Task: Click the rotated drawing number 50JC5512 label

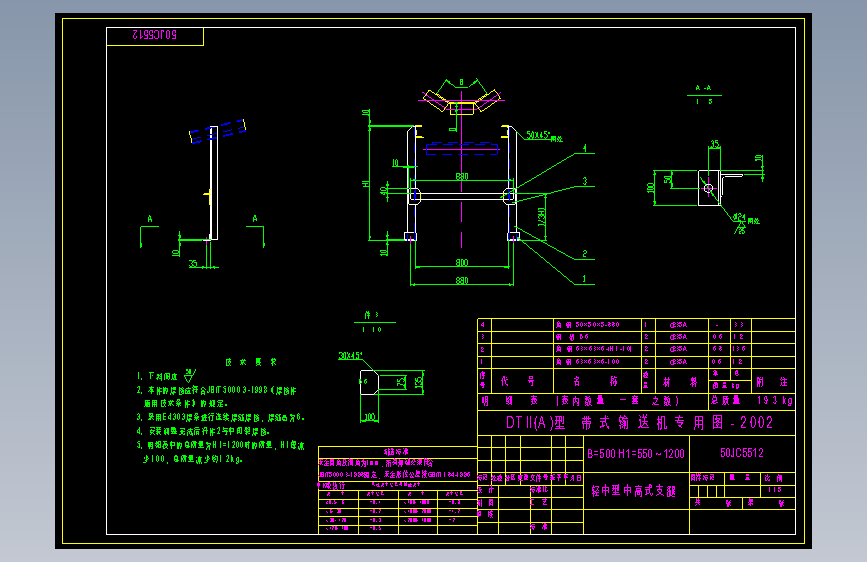Action: 155,35
